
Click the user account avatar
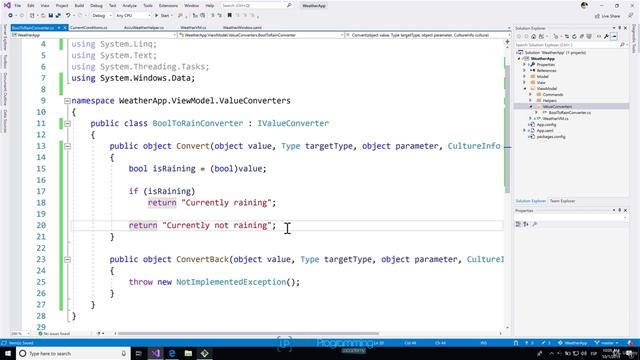coord(584,5)
